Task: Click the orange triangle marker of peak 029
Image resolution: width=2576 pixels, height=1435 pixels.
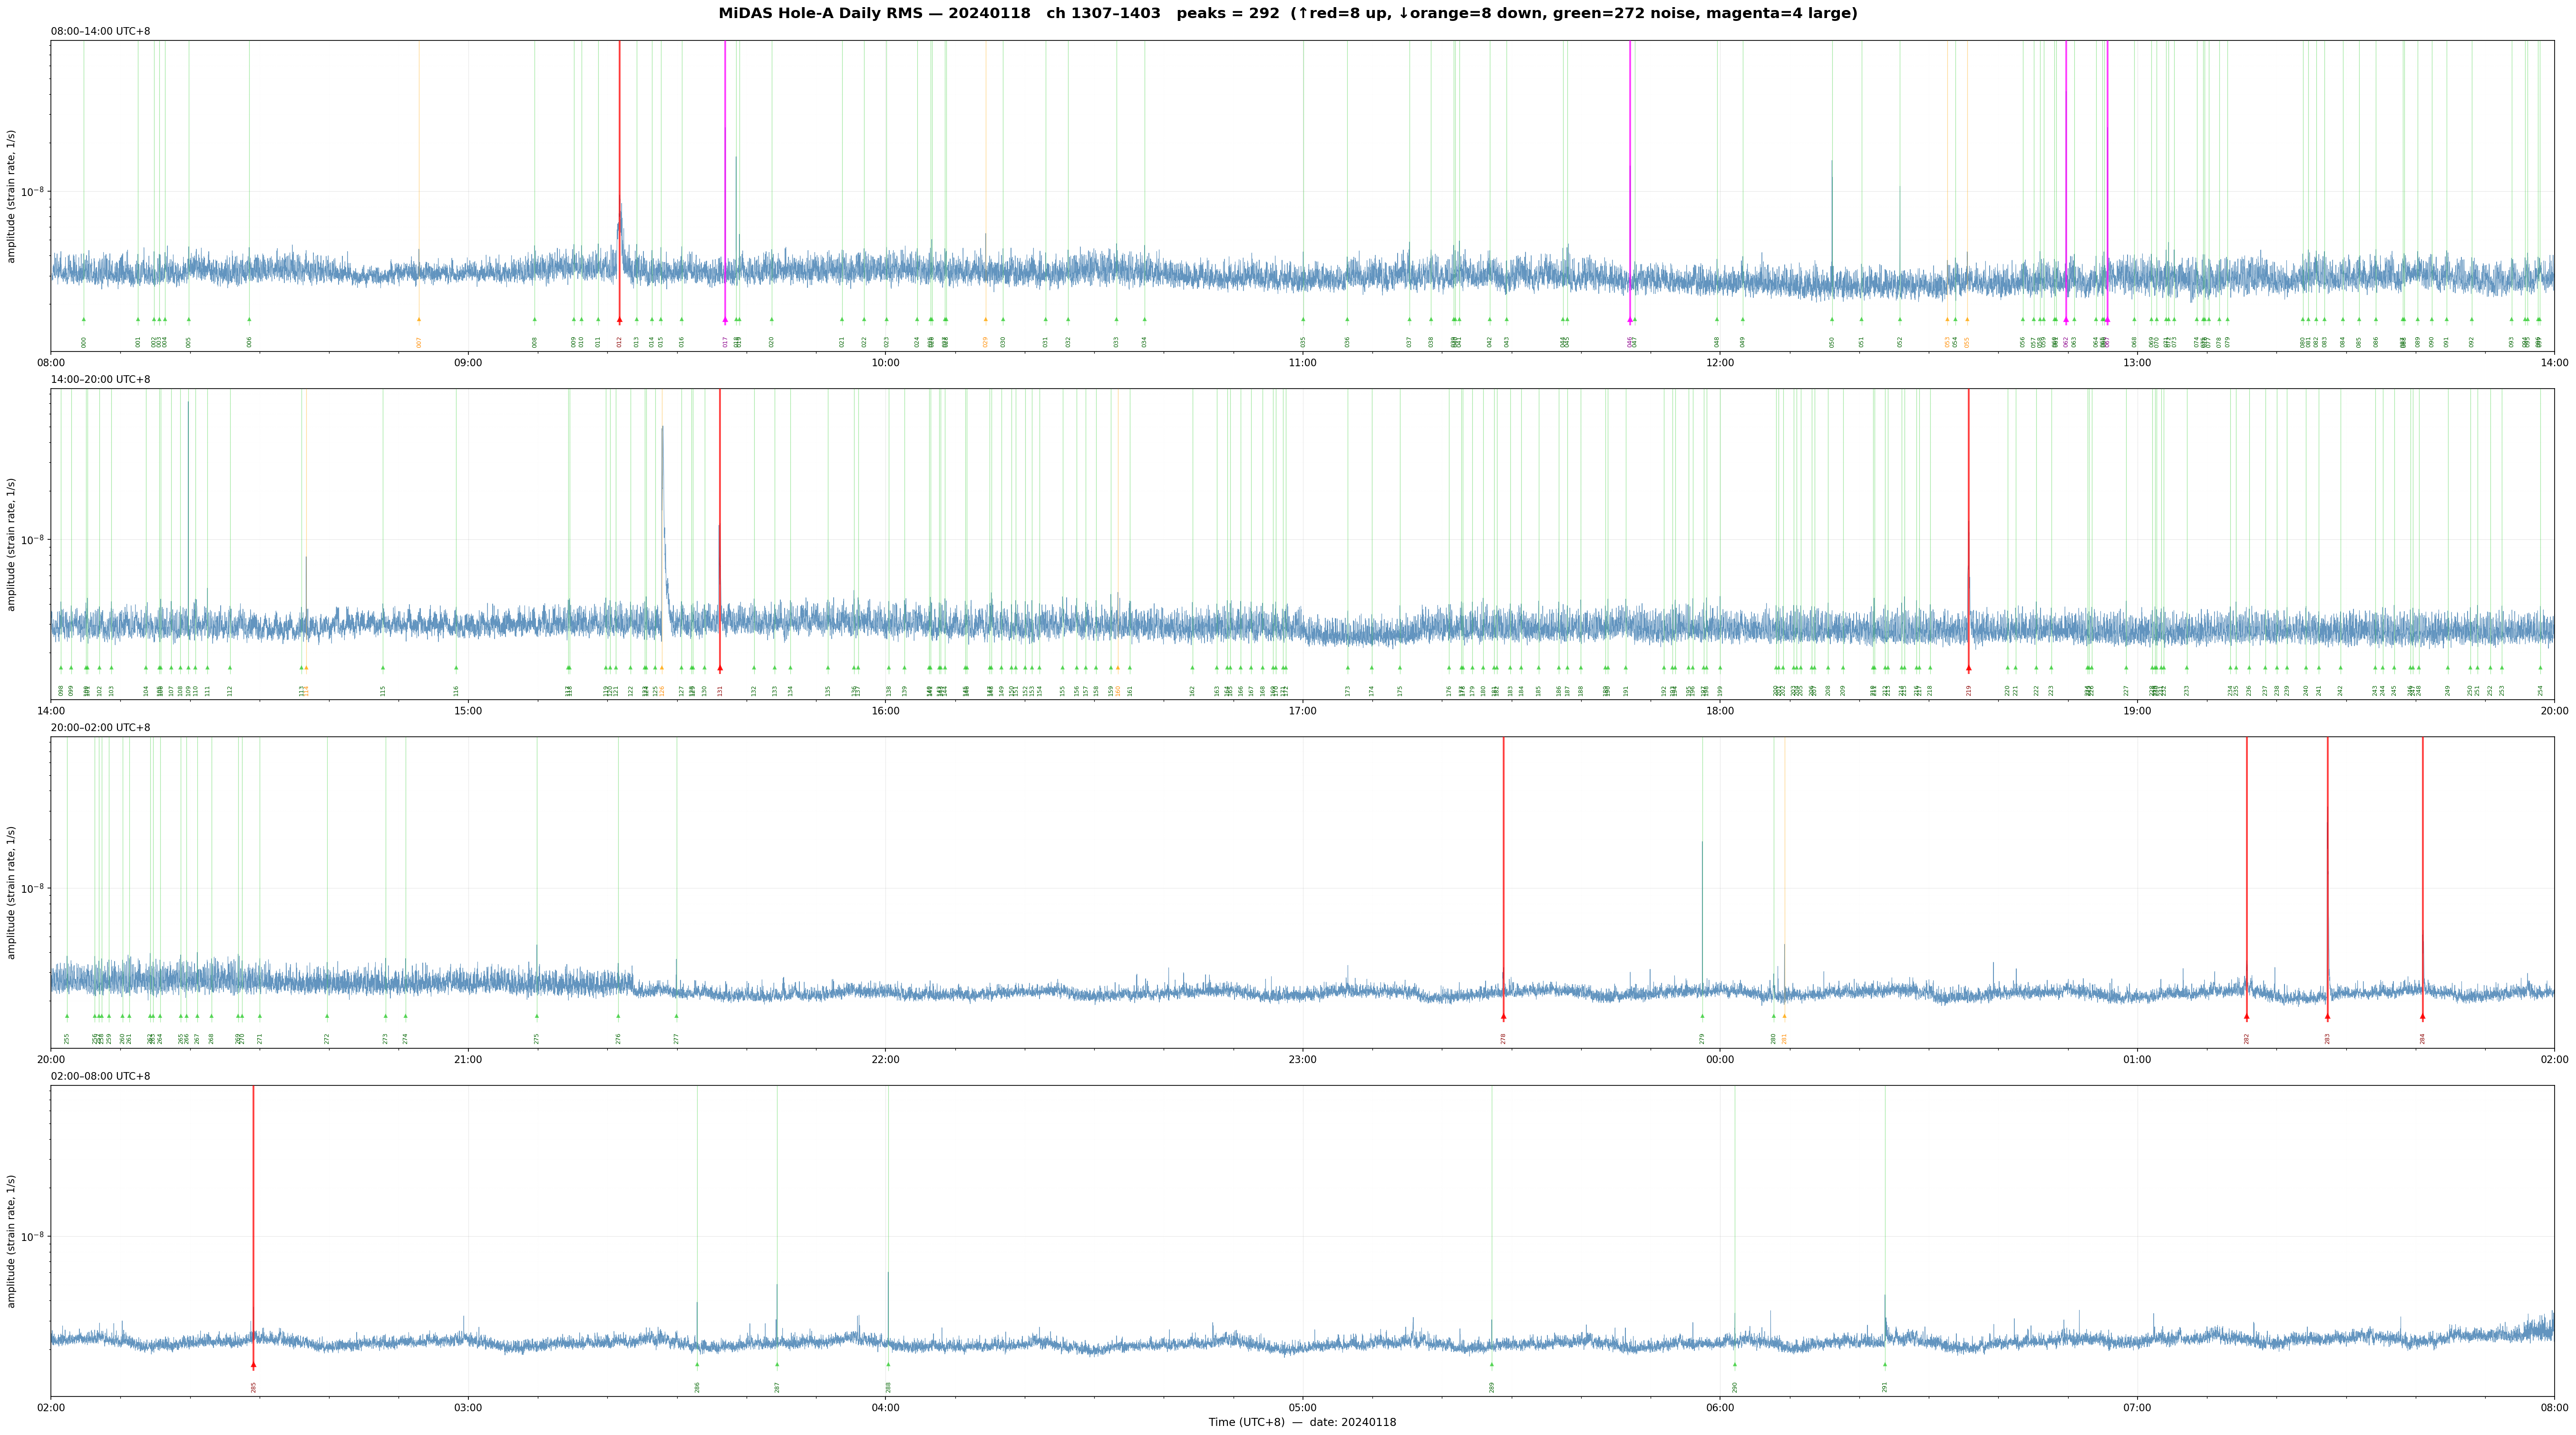Action: [985, 320]
